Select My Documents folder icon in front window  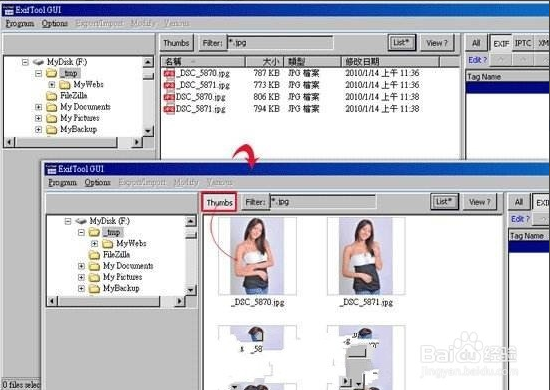[94, 266]
